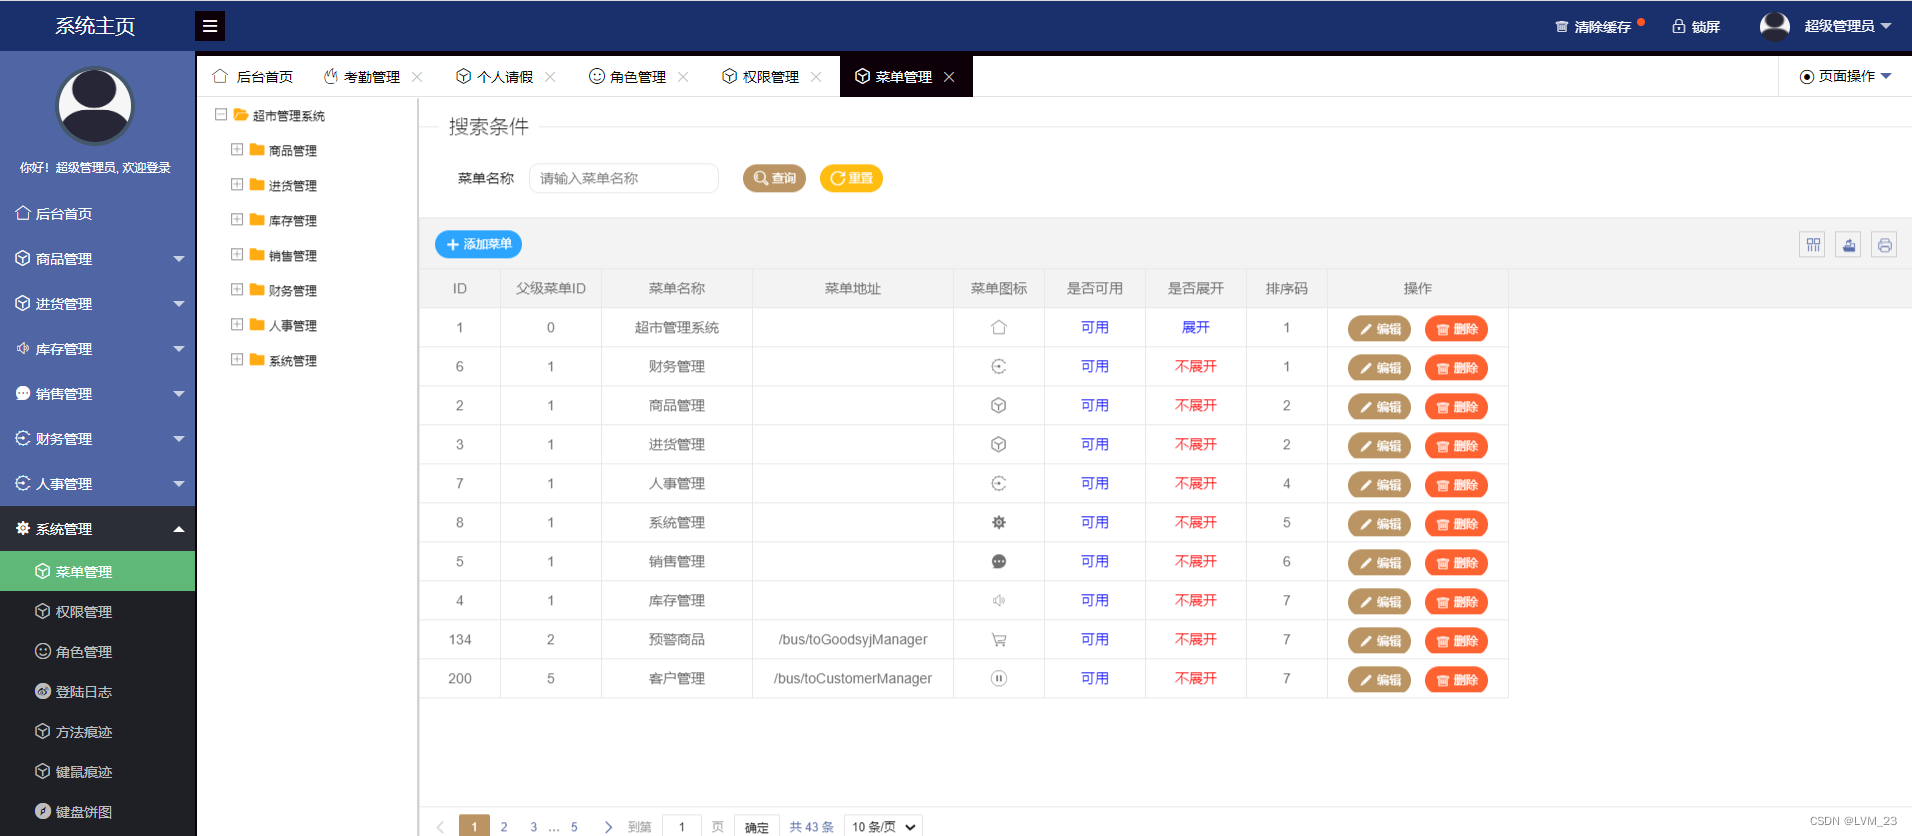
Task: Collapse the 超市管理系统 tree root
Action: pos(221,115)
